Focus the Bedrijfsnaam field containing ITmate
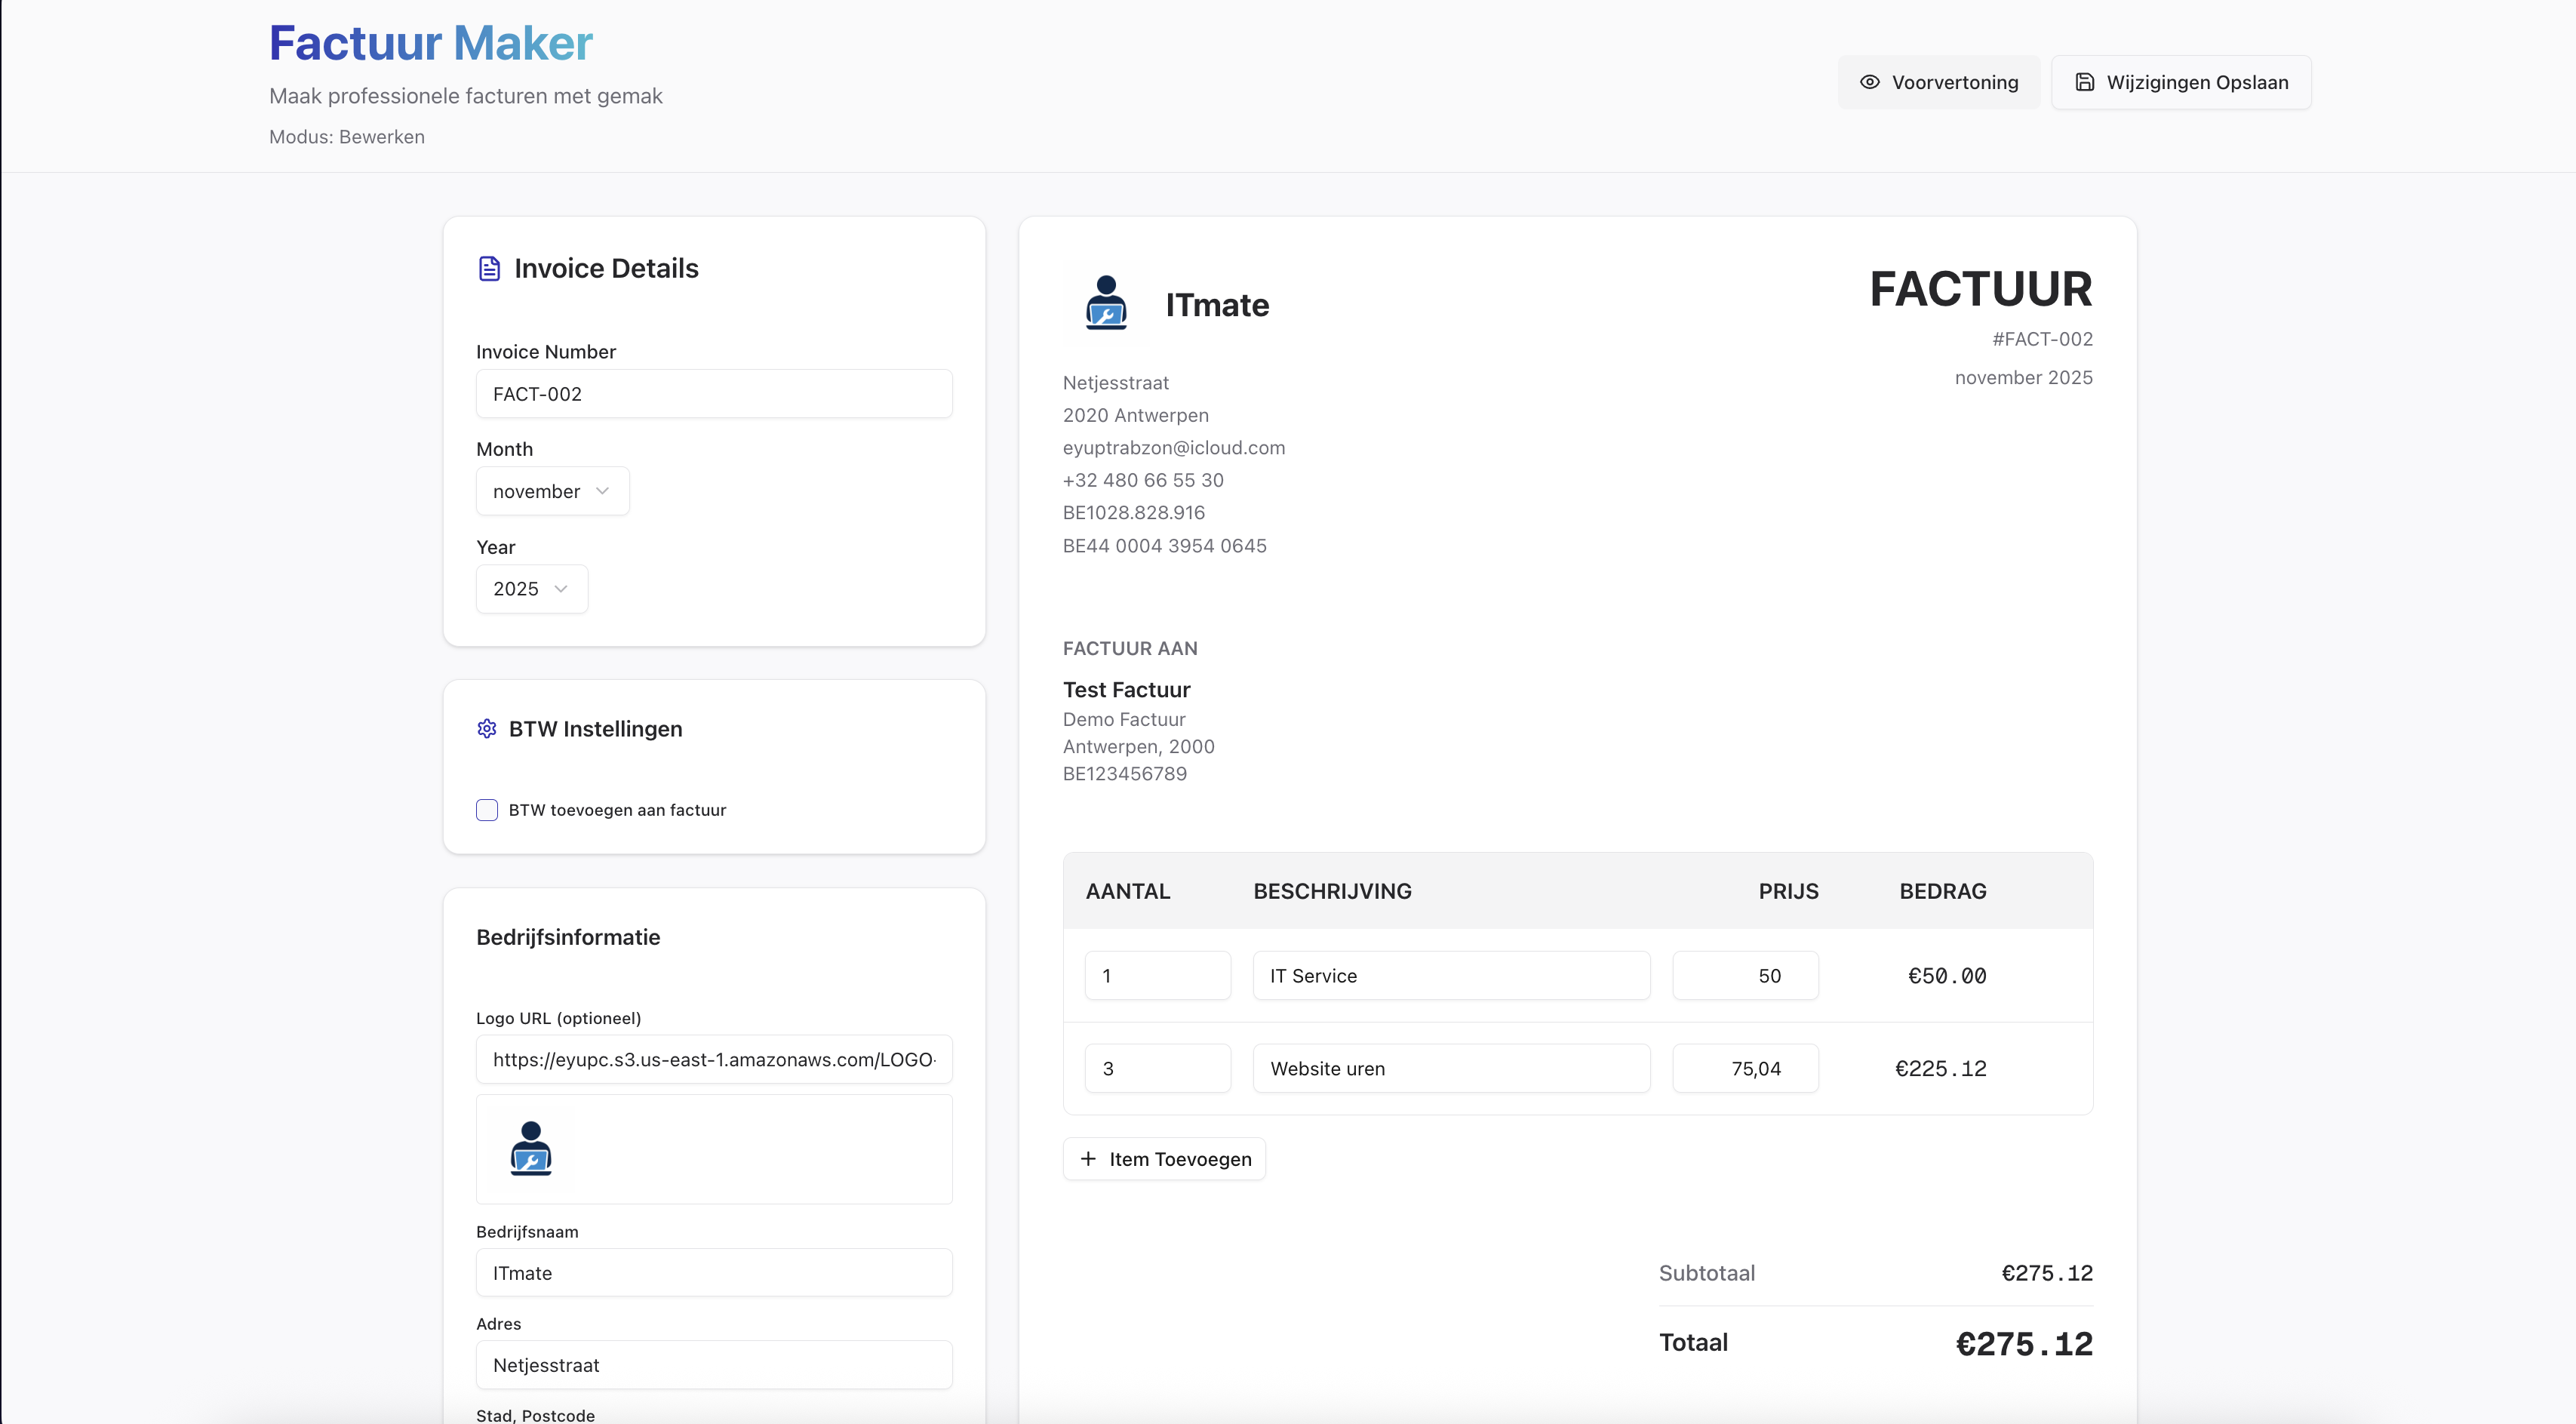Image resolution: width=2576 pixels, height=1424 pixels. tap(714, 1273)
